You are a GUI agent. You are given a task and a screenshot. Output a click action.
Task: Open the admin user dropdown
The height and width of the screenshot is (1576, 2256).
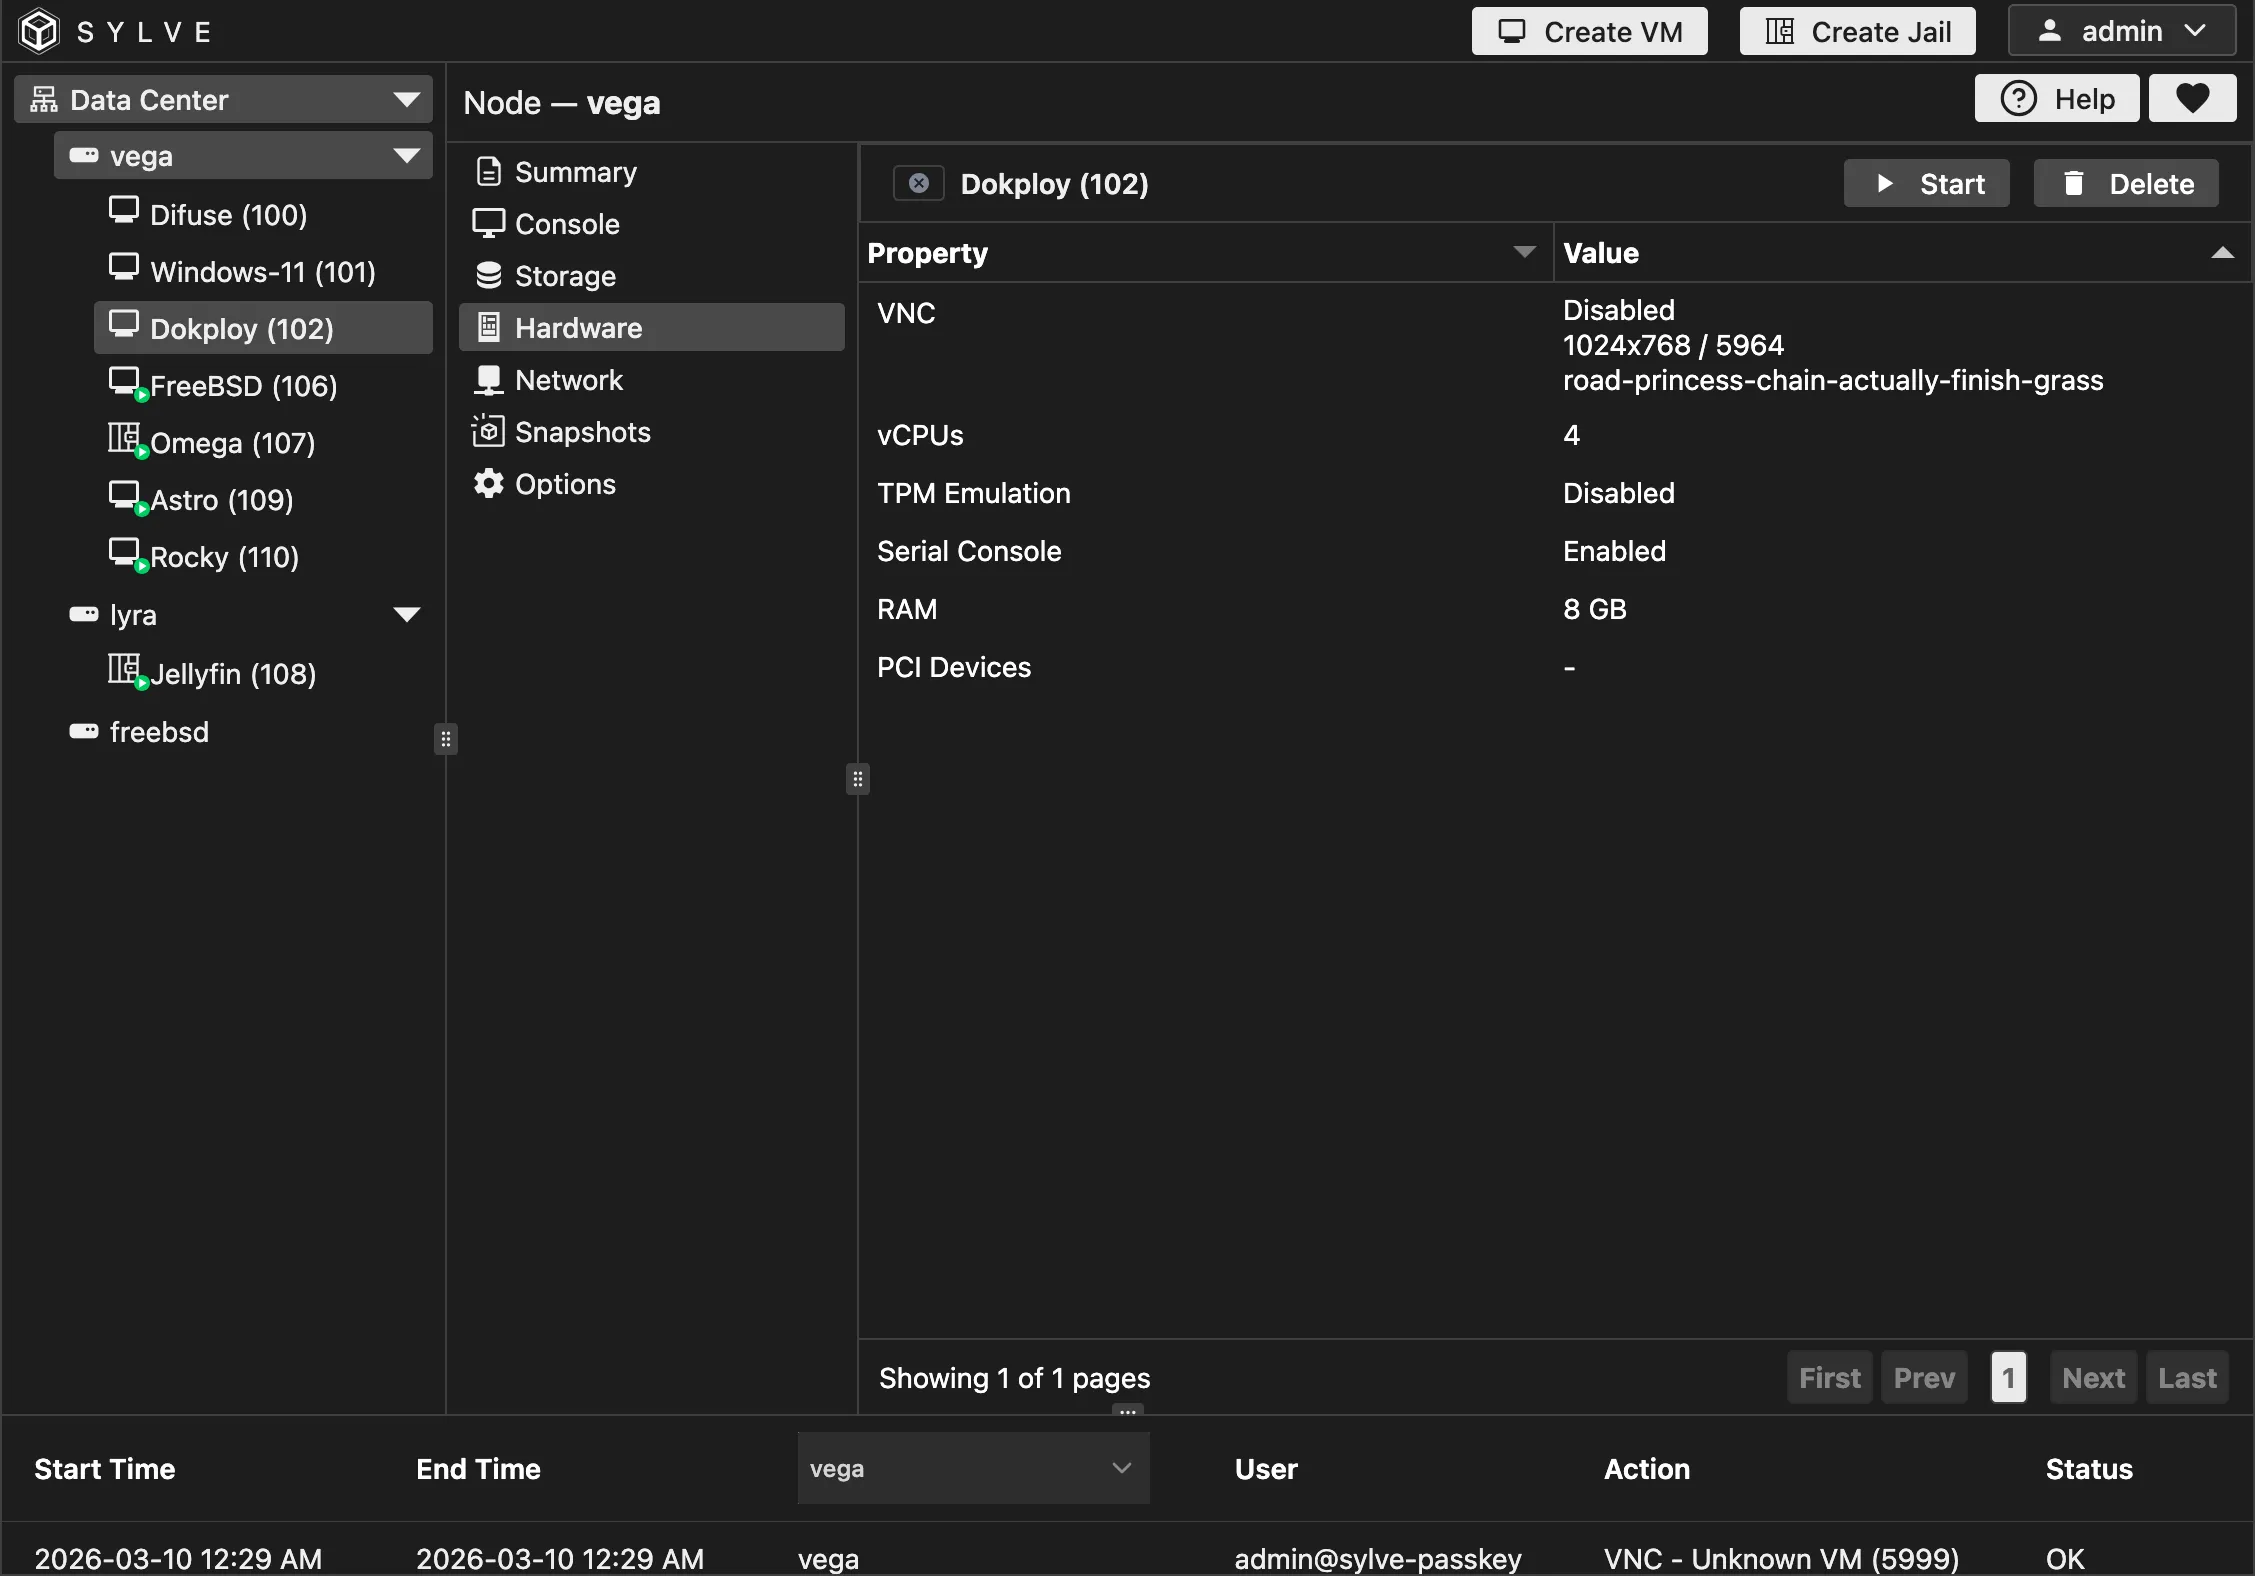click(2121, 31)
